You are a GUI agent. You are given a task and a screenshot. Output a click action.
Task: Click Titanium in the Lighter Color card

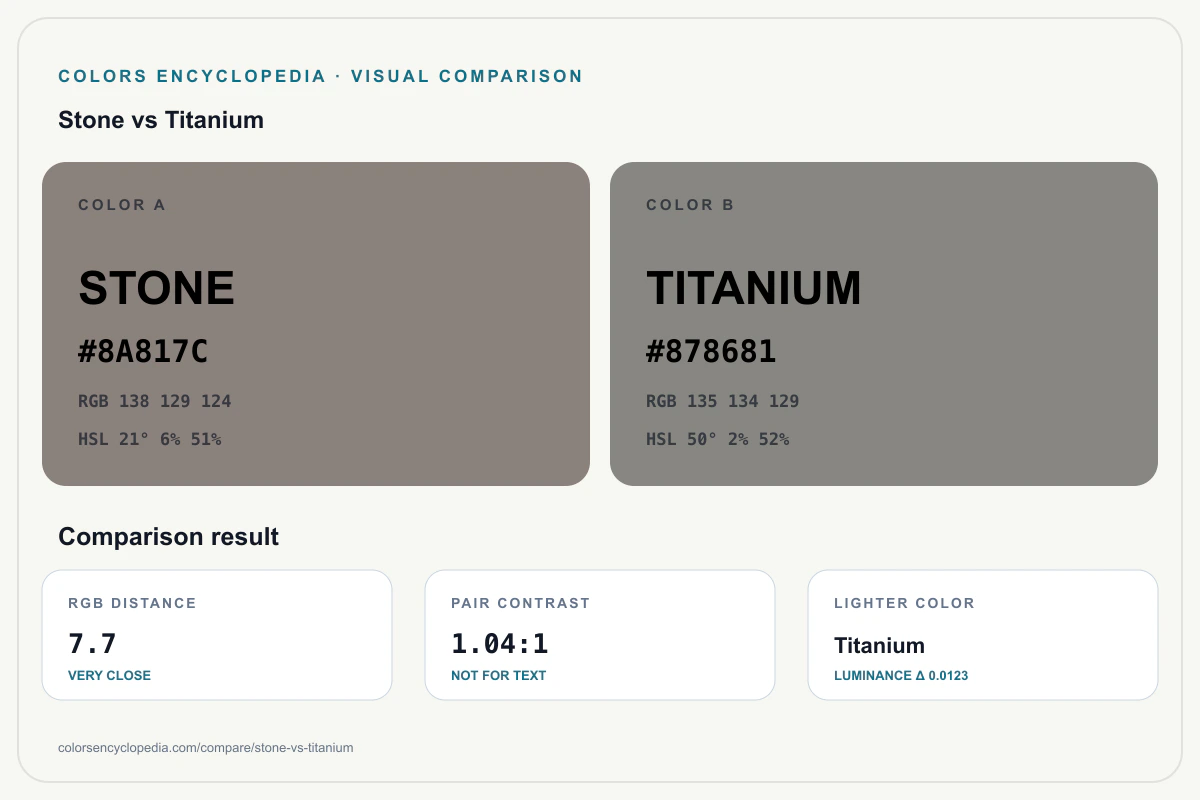click(x=879, y=645)
